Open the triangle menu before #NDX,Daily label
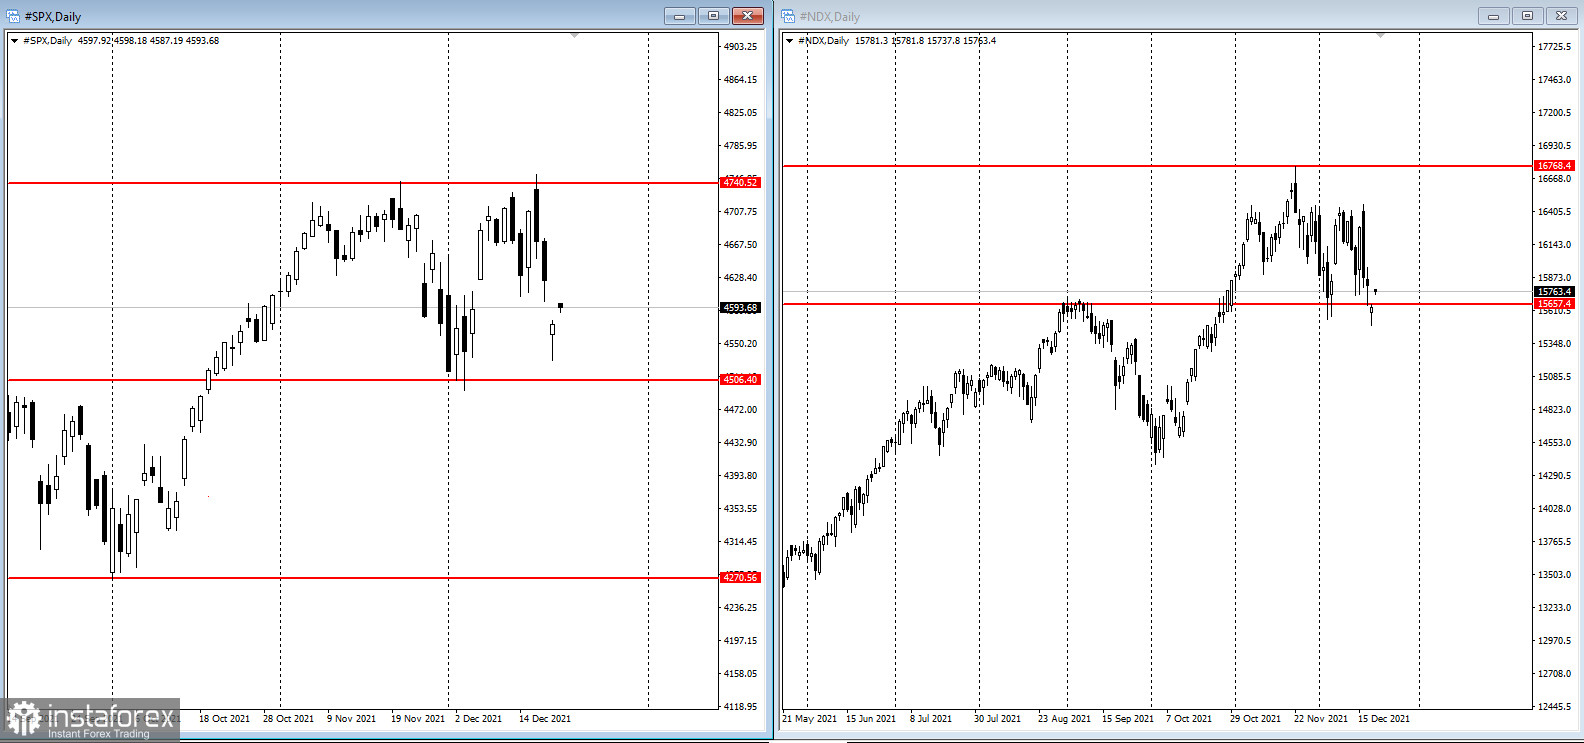The height and width of the screenshot is (743, 1584). point(790,41)
